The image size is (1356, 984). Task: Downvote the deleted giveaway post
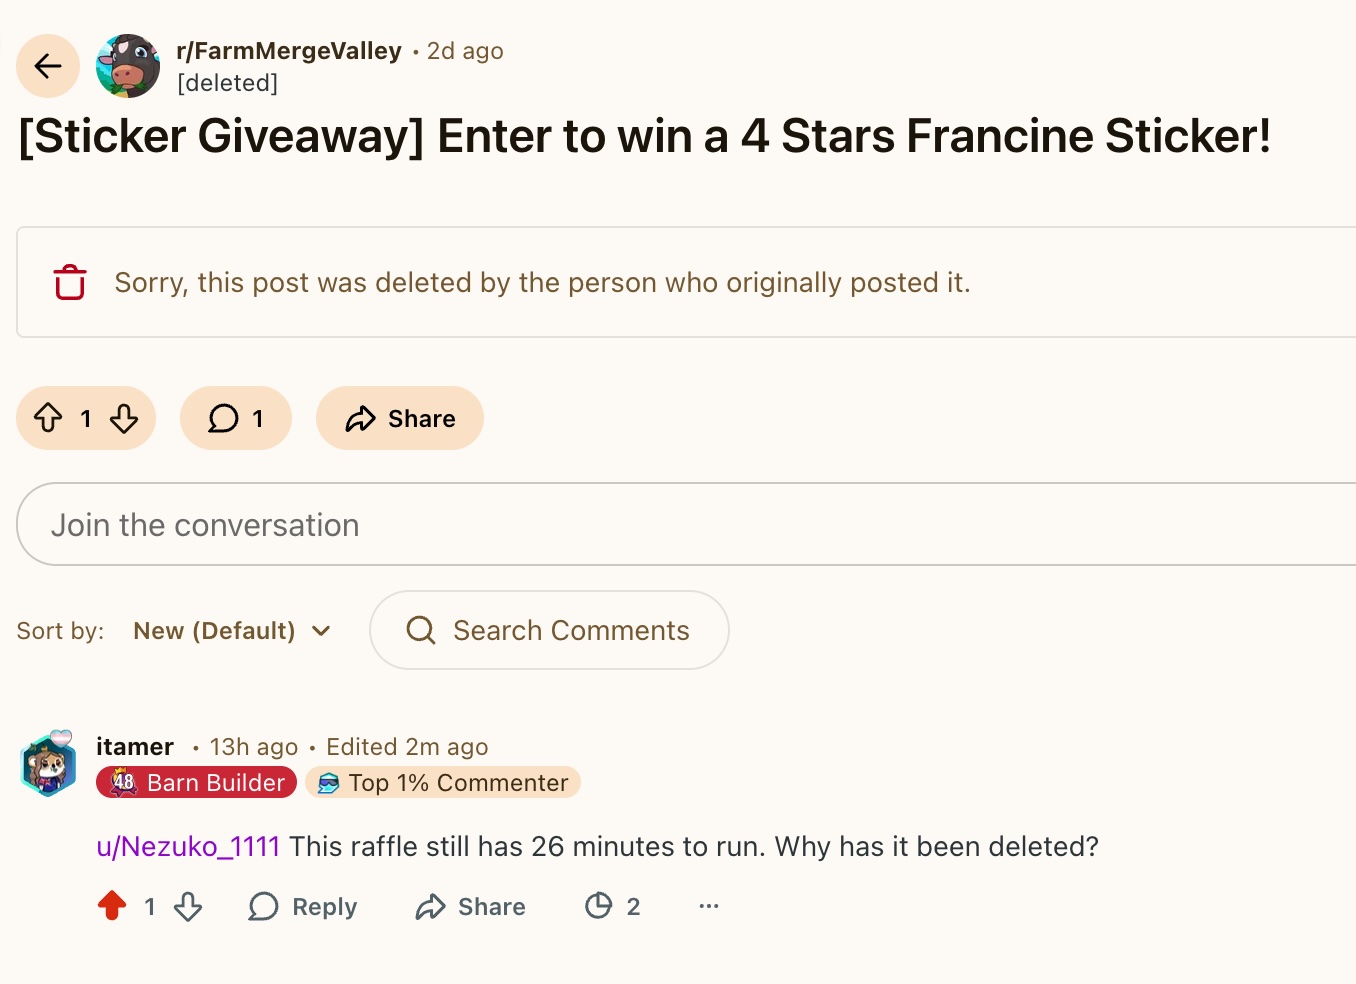124,418
